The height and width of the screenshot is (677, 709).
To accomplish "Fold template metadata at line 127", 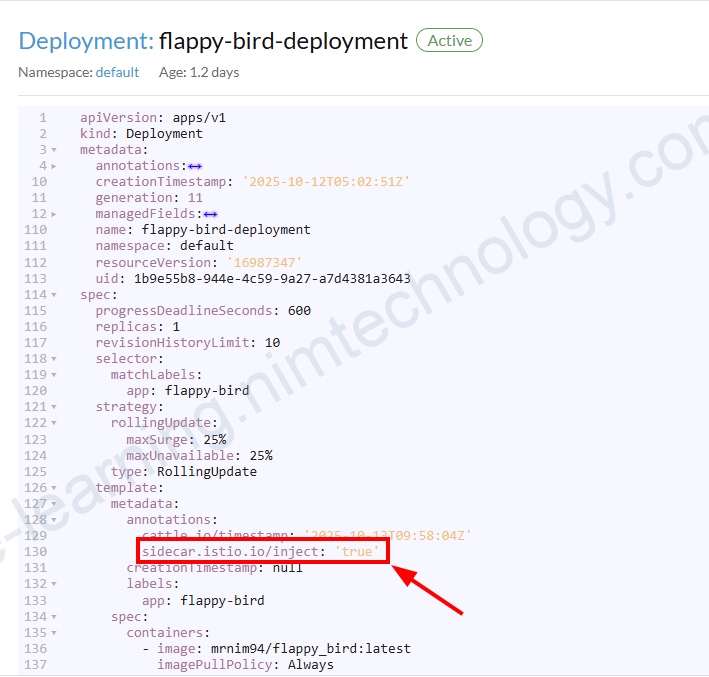I will click(x=54, y=504).
